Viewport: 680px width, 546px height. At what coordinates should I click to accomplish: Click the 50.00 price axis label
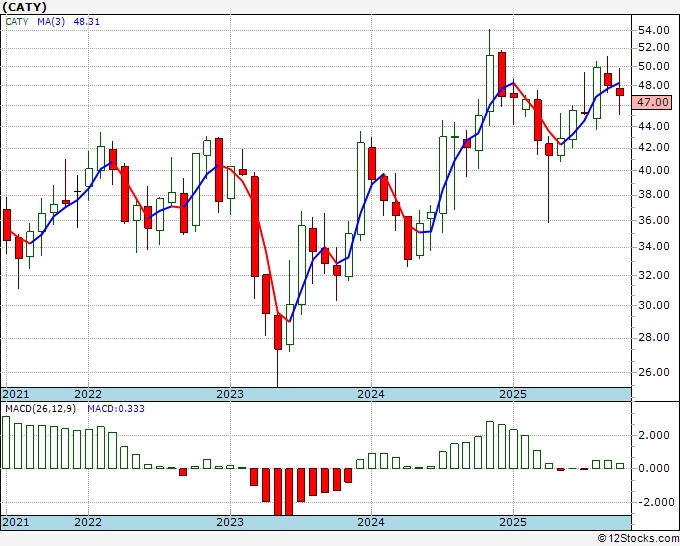coord(654,66)
